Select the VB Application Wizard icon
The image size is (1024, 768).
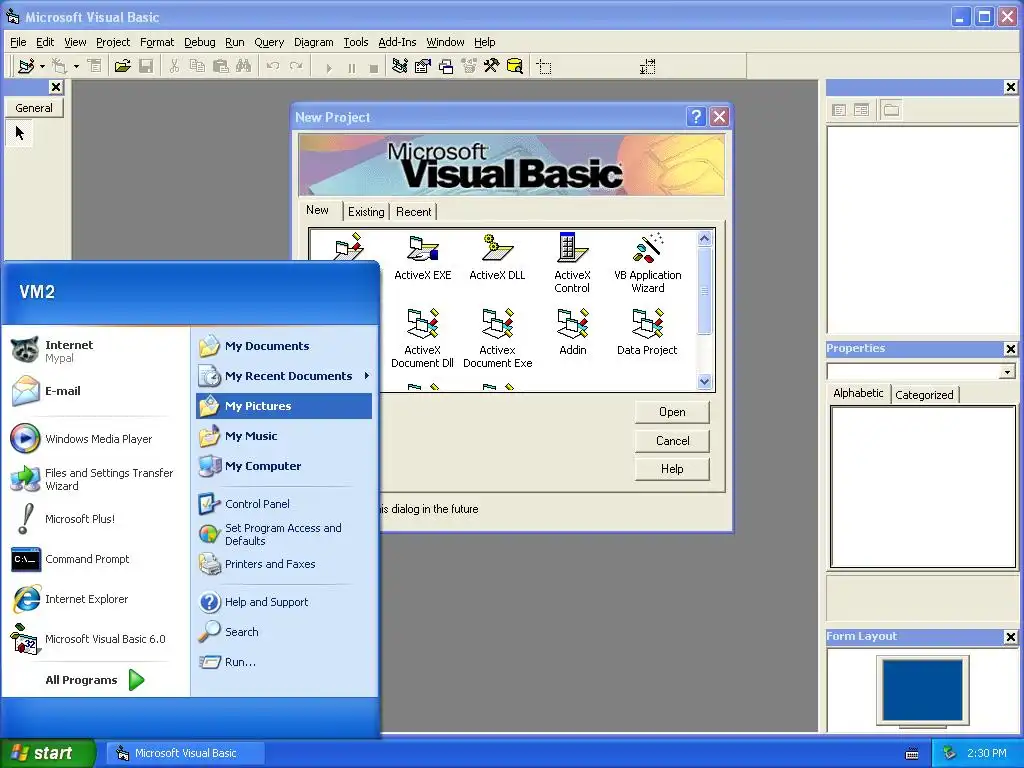click(648, 263)
